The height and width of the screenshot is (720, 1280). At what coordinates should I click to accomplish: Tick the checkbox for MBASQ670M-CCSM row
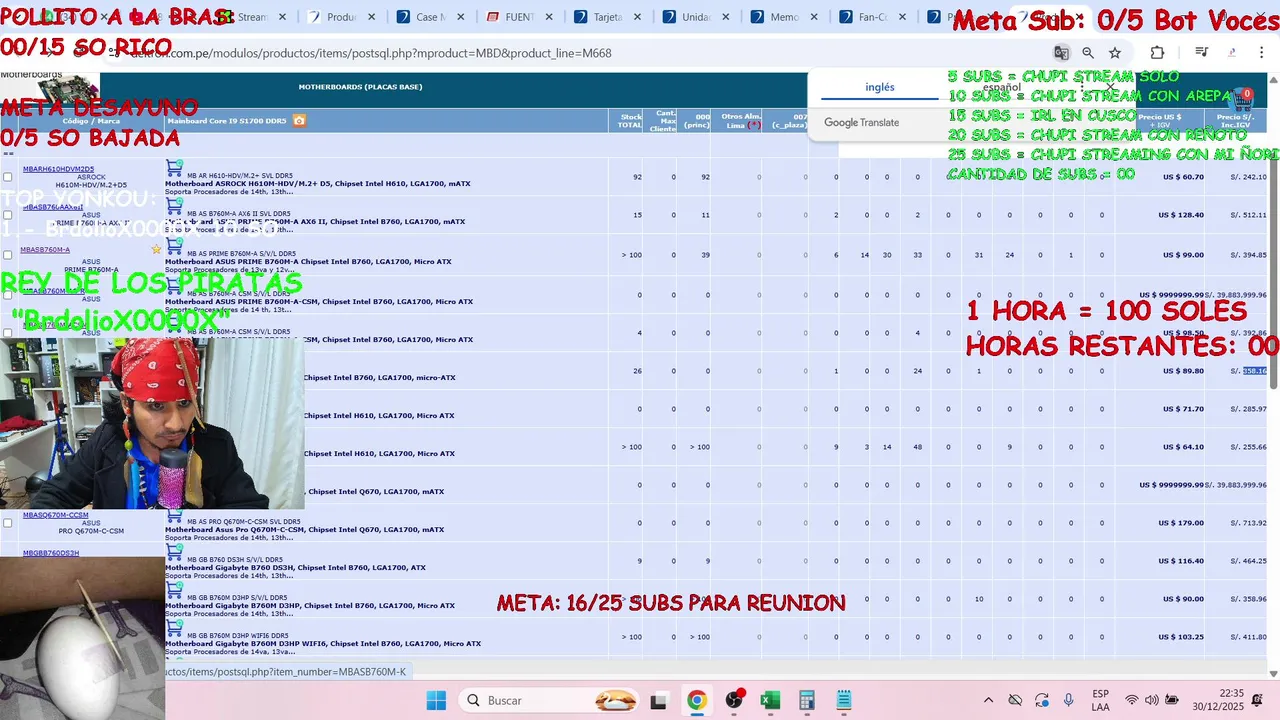[x=8, y=523]
